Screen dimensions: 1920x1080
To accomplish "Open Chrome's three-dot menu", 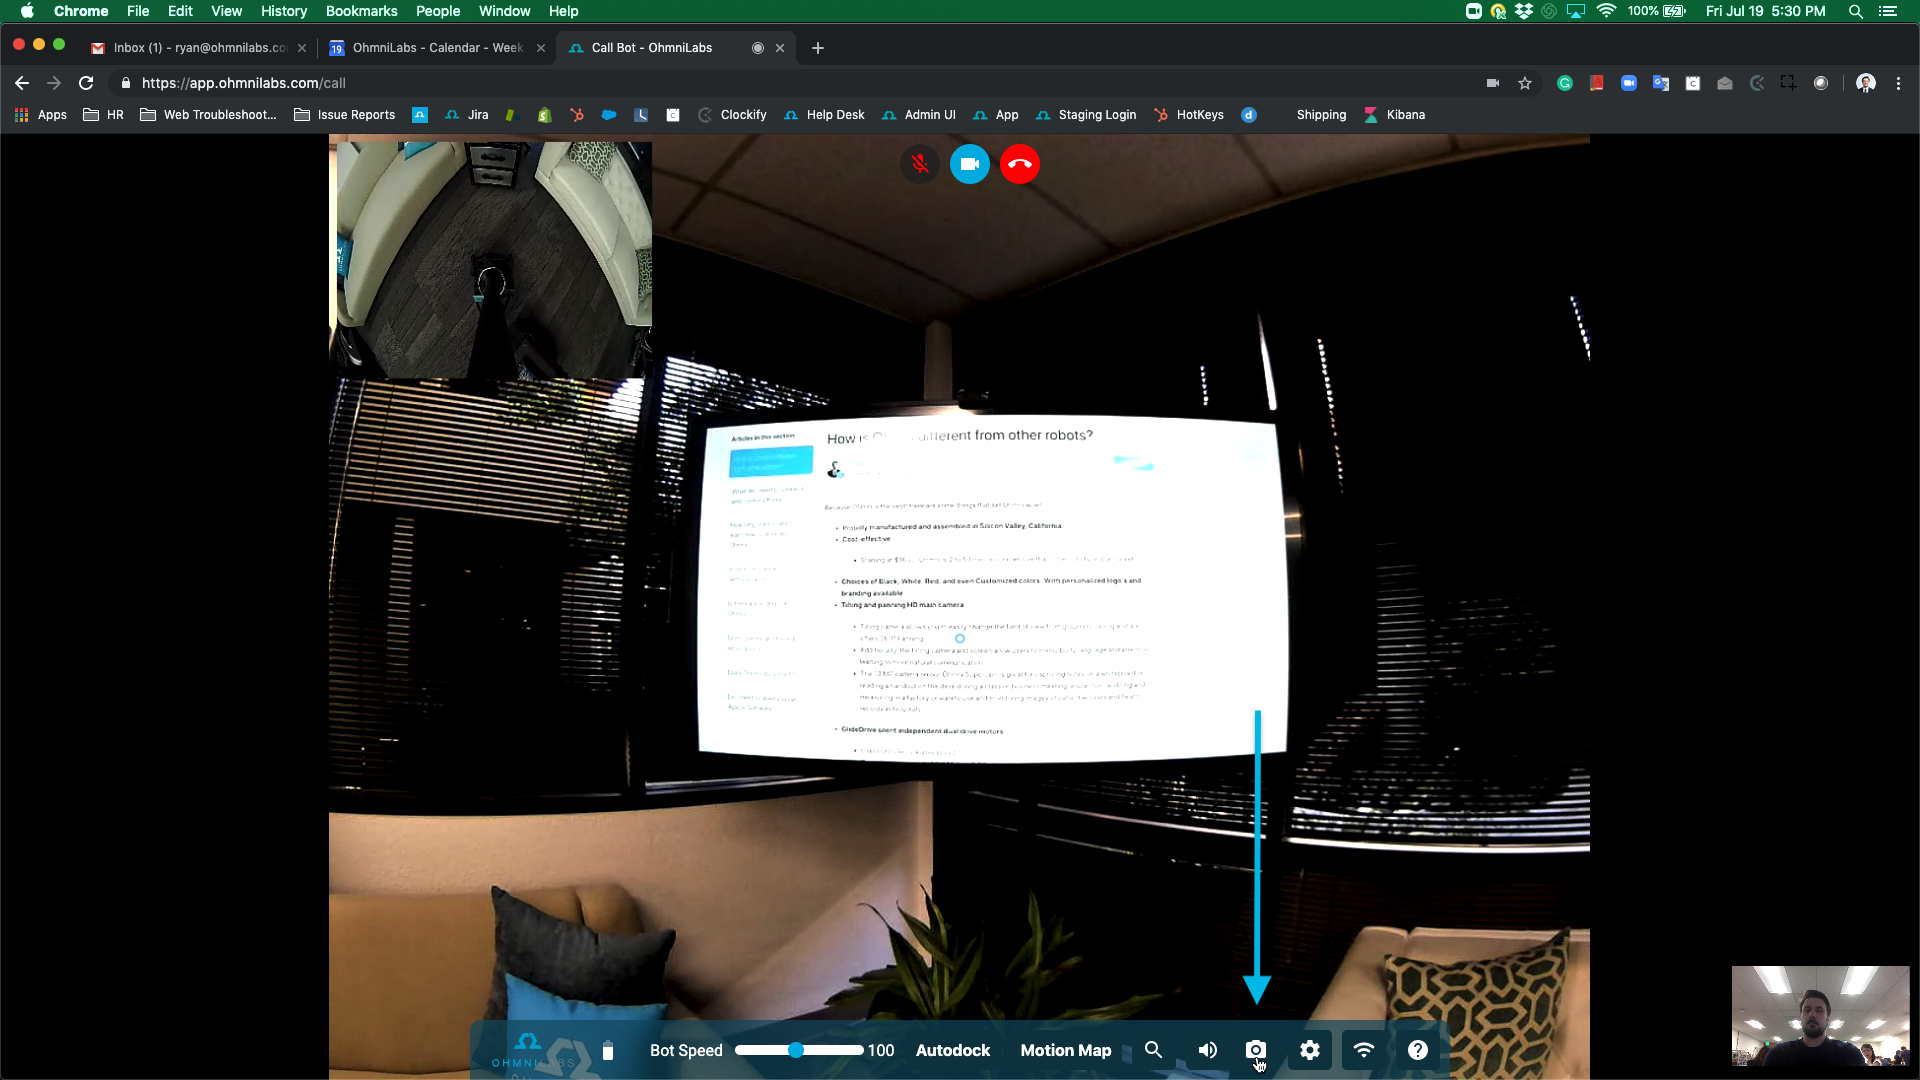I will [1898, 83].
